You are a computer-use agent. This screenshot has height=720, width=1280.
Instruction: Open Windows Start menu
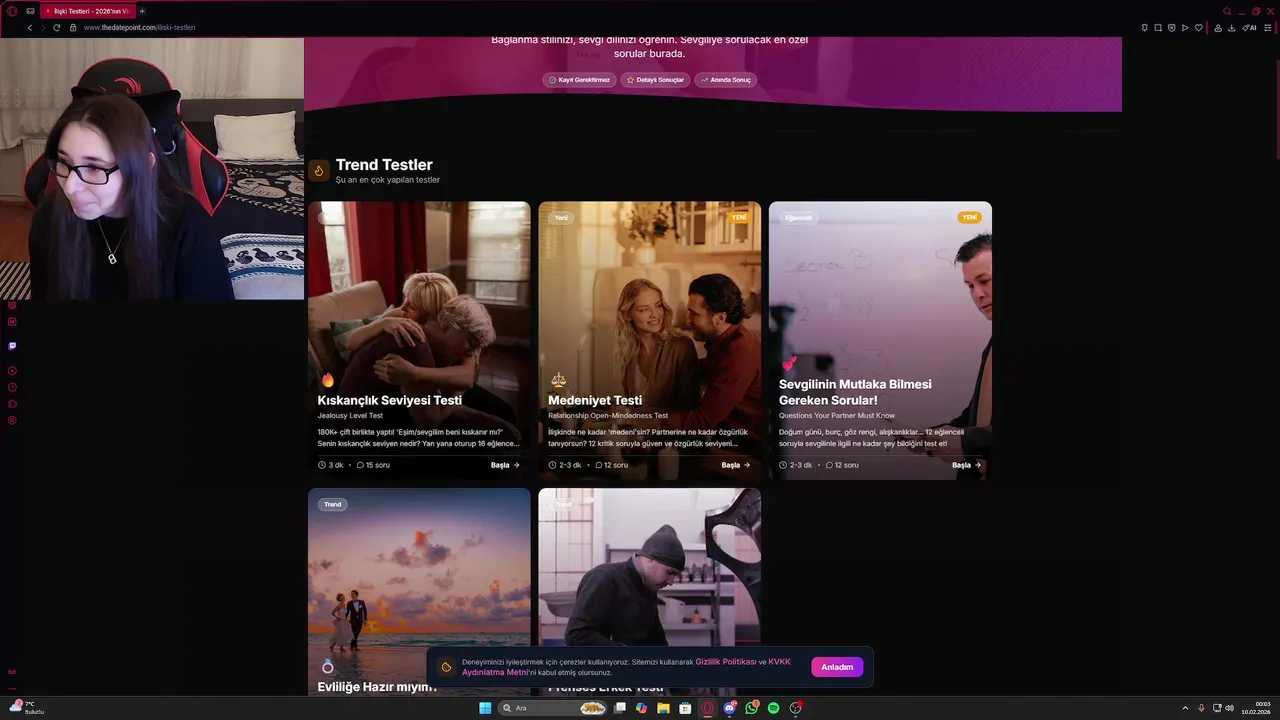tap(485, 708)
